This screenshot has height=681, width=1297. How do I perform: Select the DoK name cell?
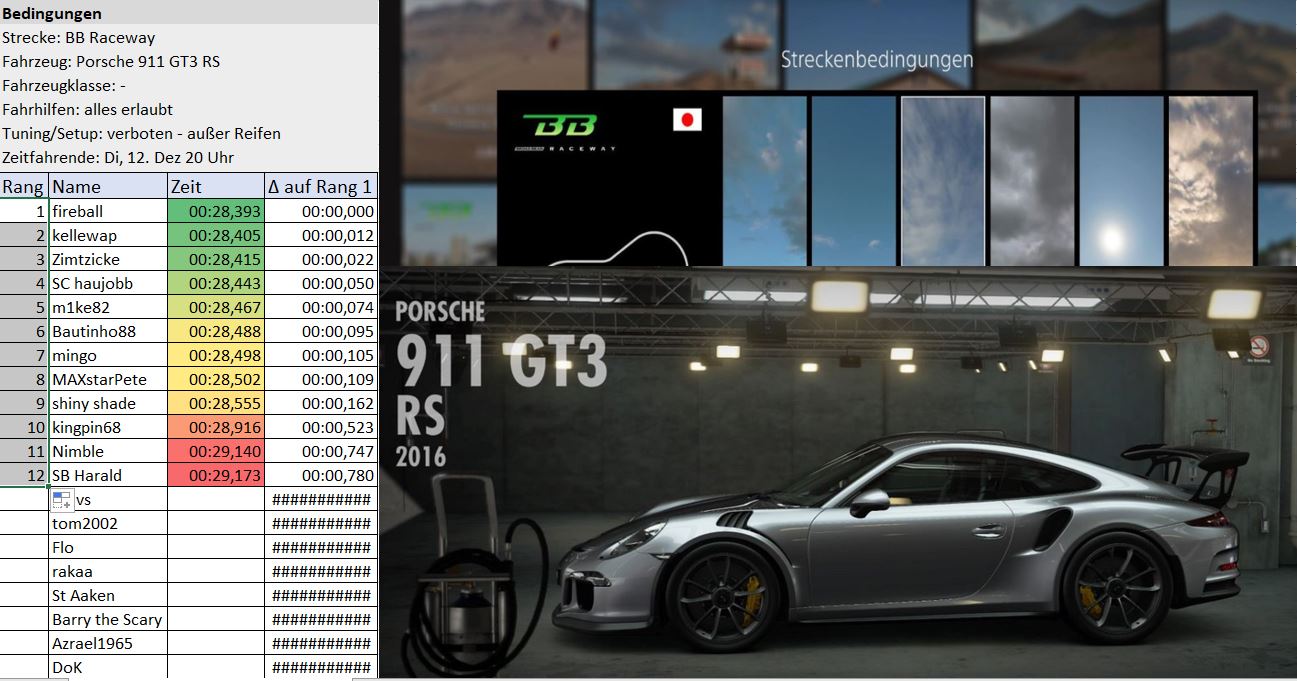pyautogui.click(x=108, y=667)
